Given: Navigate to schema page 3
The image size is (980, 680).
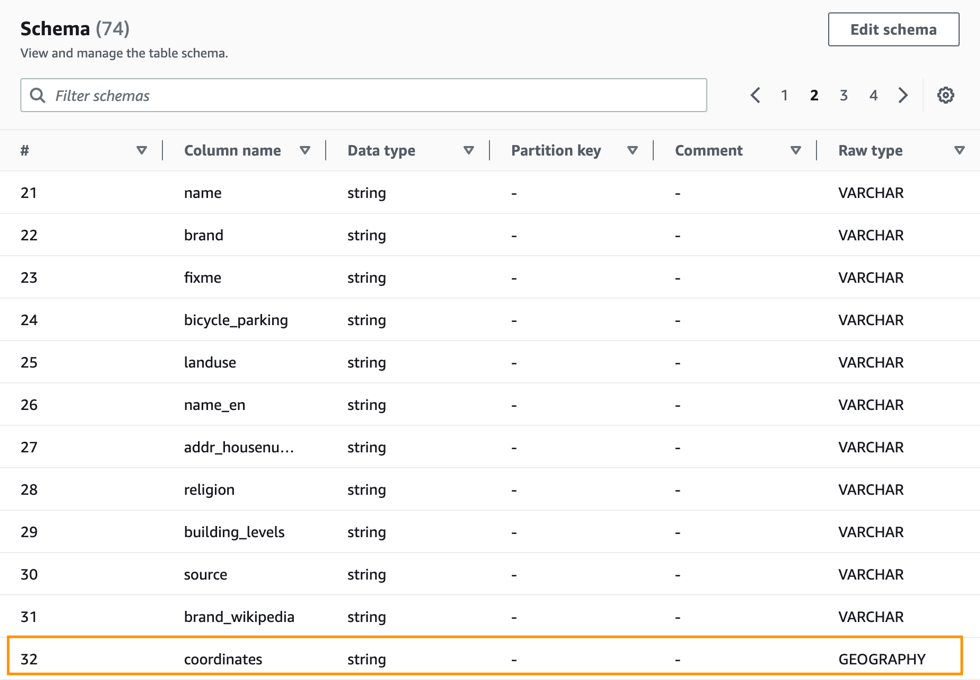Looking at the screenshot, I should (843, 95).
